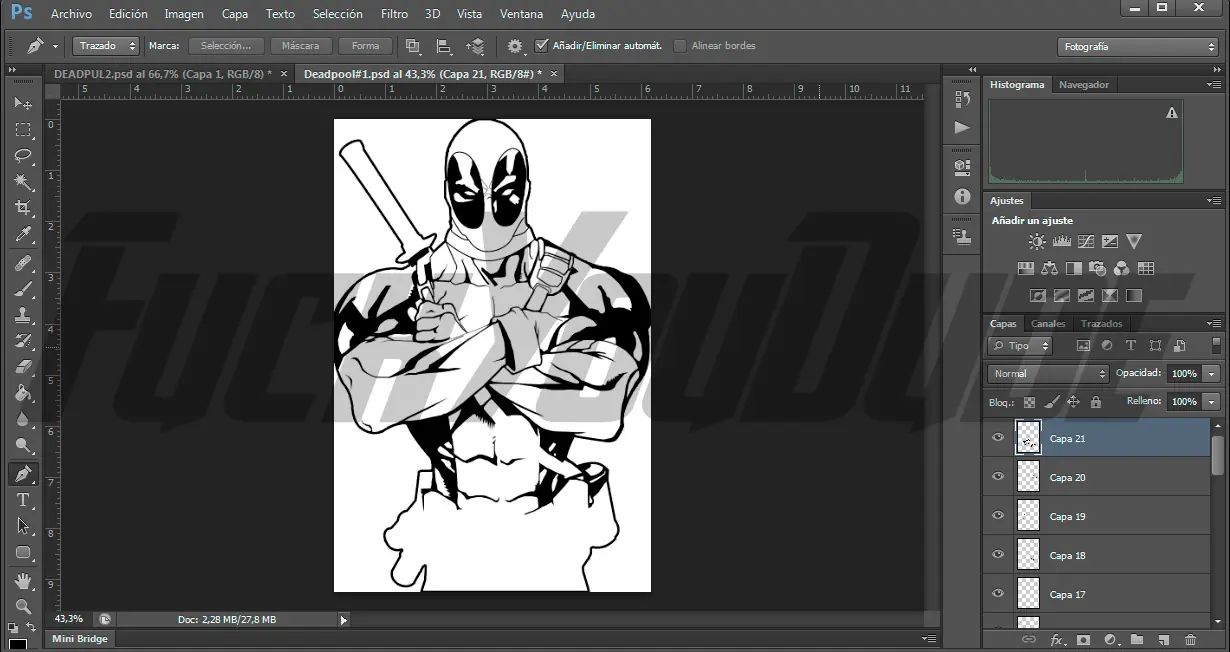The width and height of the screenshot is (1230, 652).
Task: Click the Capa 21 layer thumbnail
Action: coord(1028,438)
